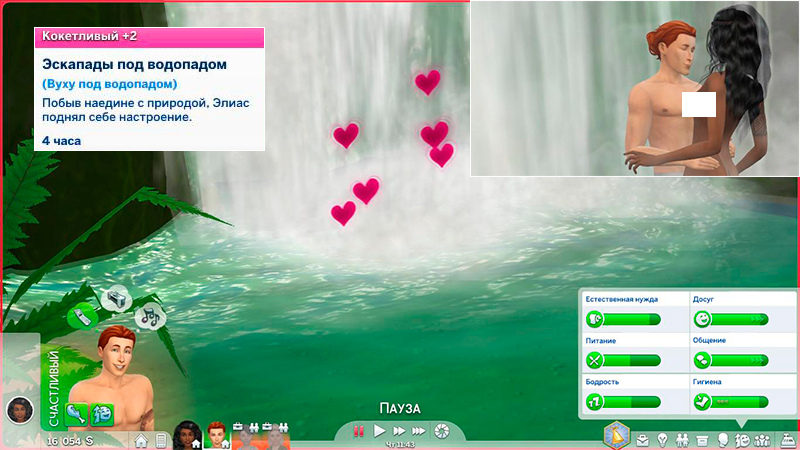Screen dimensions: 800x450
Task: Open the Simology head profile panel
Action: coord(722,440)
